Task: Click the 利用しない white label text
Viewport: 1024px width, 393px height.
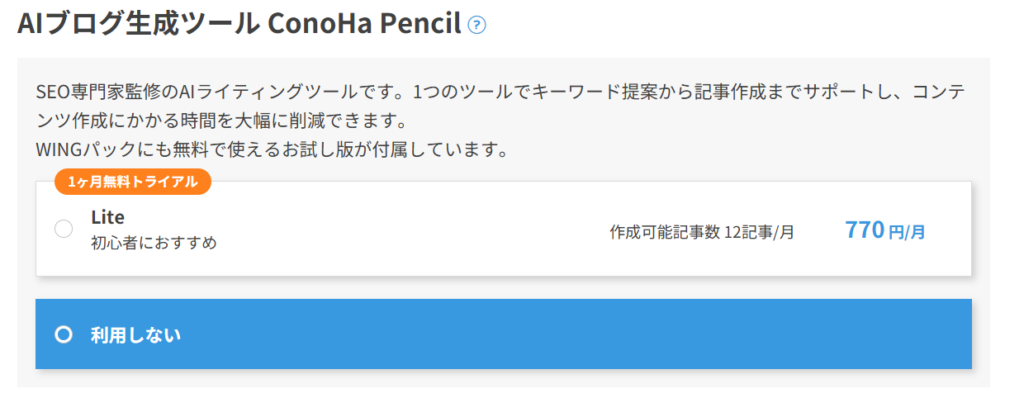Action: pos(136,335)
